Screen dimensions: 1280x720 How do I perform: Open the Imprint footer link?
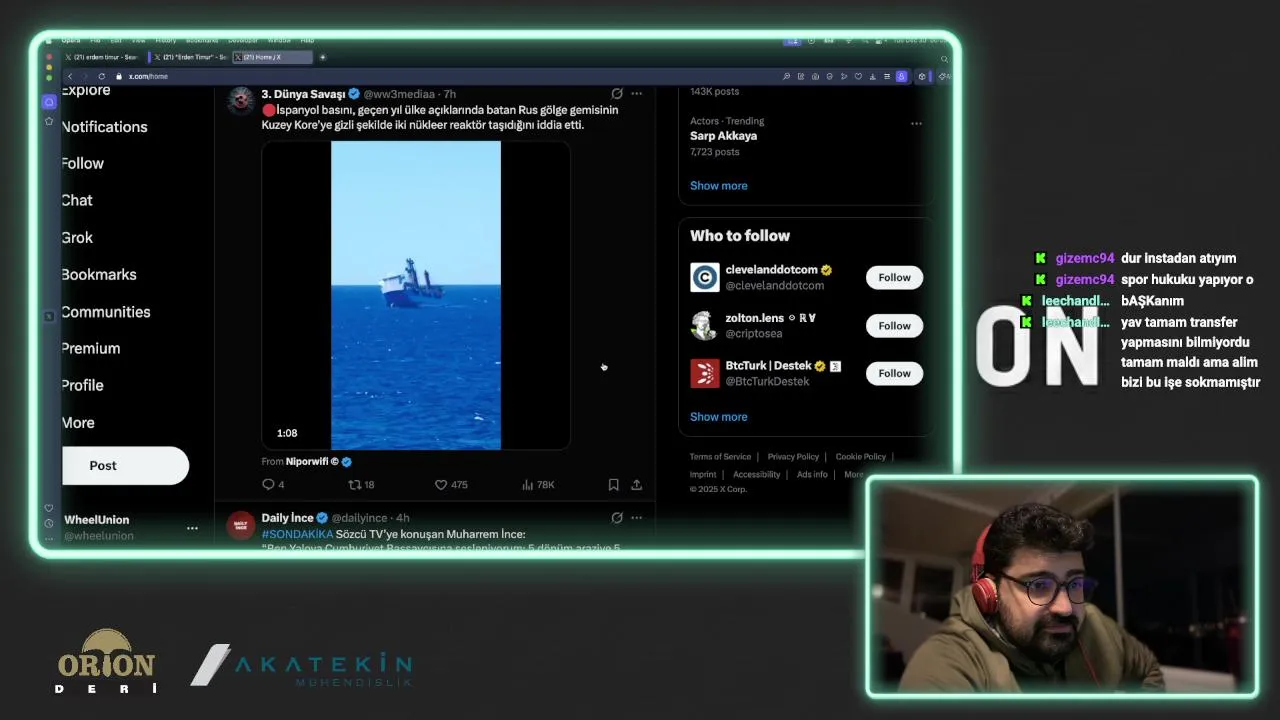(703, 475)
